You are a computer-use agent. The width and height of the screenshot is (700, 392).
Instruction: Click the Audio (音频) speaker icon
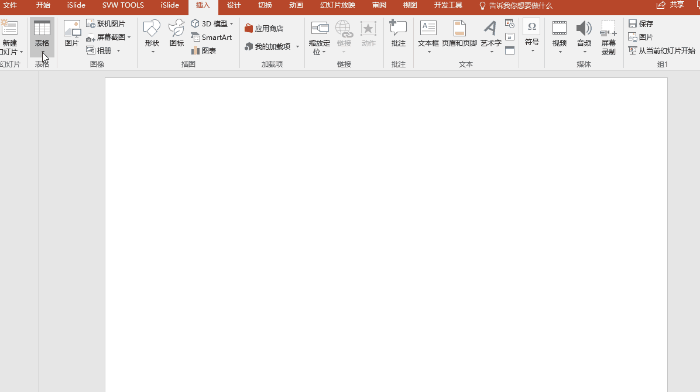point(583,28)
